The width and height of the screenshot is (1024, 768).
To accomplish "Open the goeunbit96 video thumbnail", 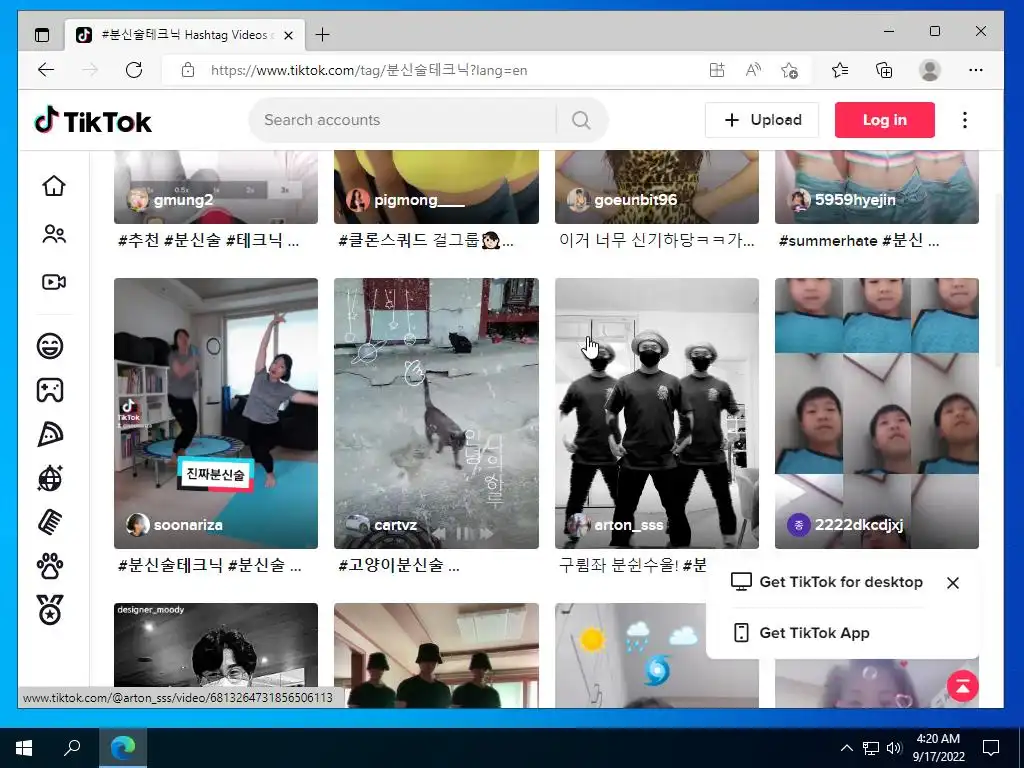I will pyautogui.click(x=657, y=187).
